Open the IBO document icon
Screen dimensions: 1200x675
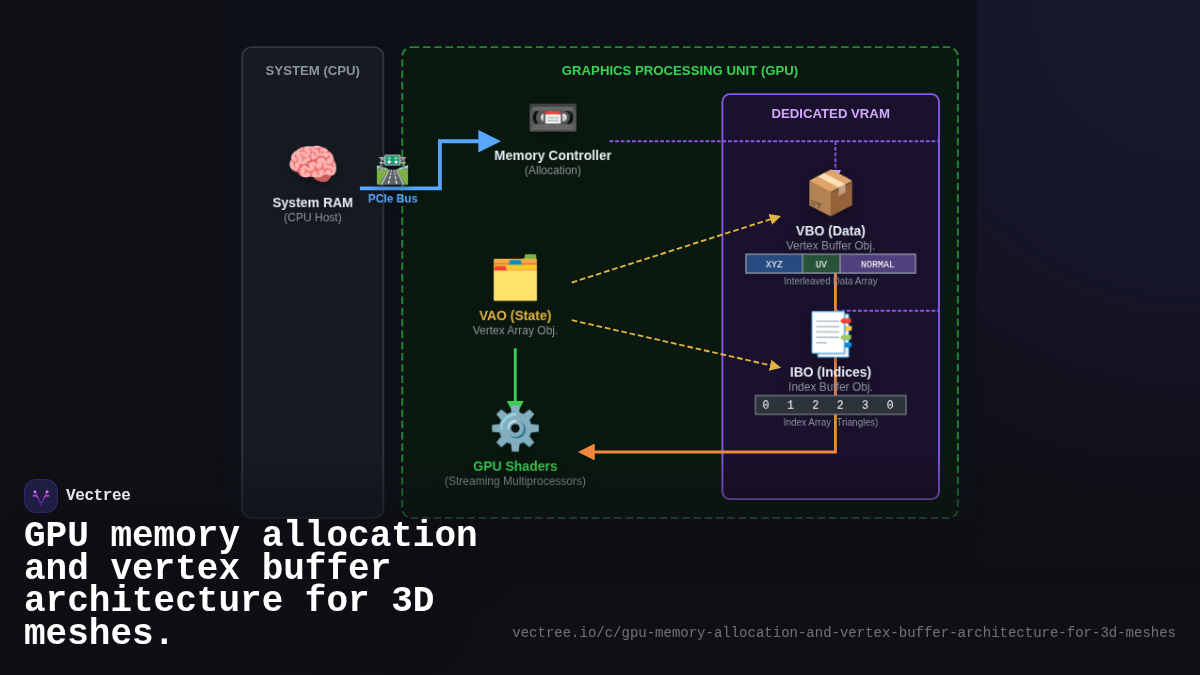pos(829,333)
